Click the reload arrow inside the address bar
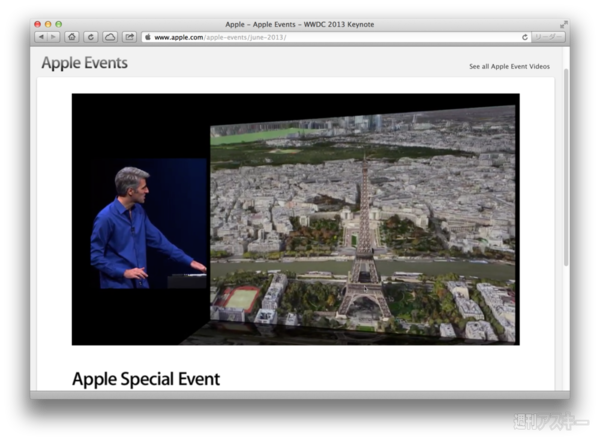This screenshot has width=600, height=441. (x=525, y=37)
